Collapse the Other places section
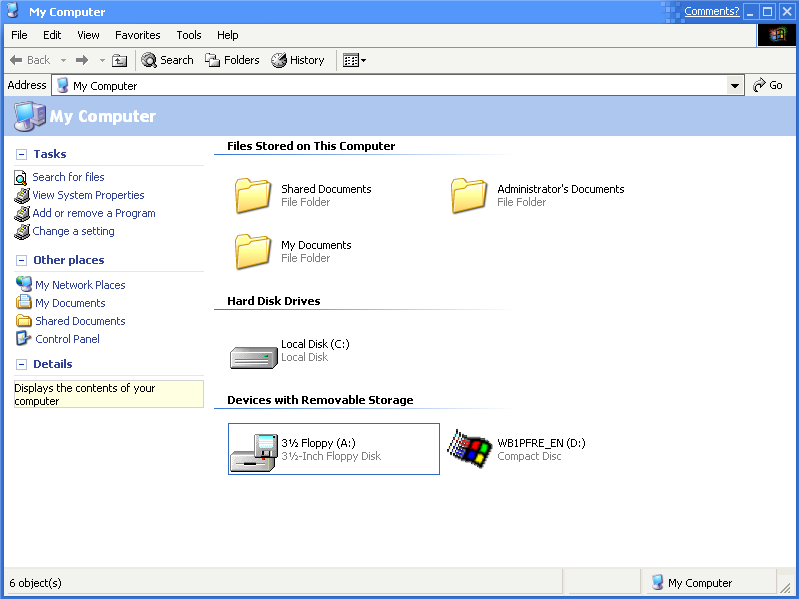 (22, 260)
